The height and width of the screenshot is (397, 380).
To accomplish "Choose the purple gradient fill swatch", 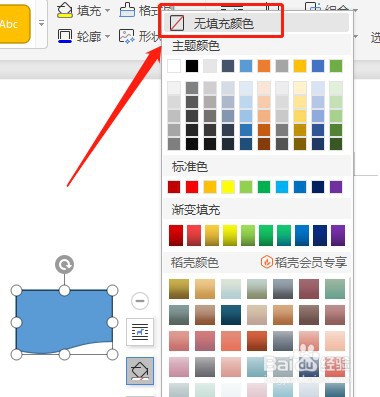I will coord(338,235).
